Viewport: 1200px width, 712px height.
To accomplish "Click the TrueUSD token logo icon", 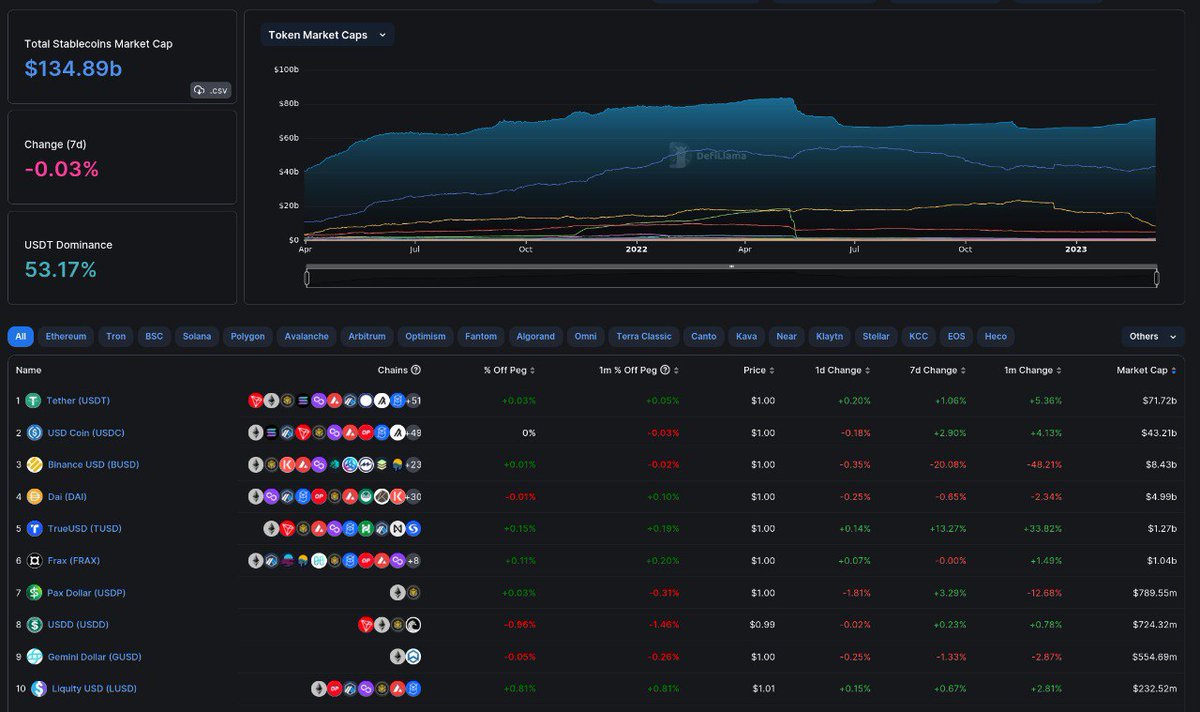I will (35, 529).
